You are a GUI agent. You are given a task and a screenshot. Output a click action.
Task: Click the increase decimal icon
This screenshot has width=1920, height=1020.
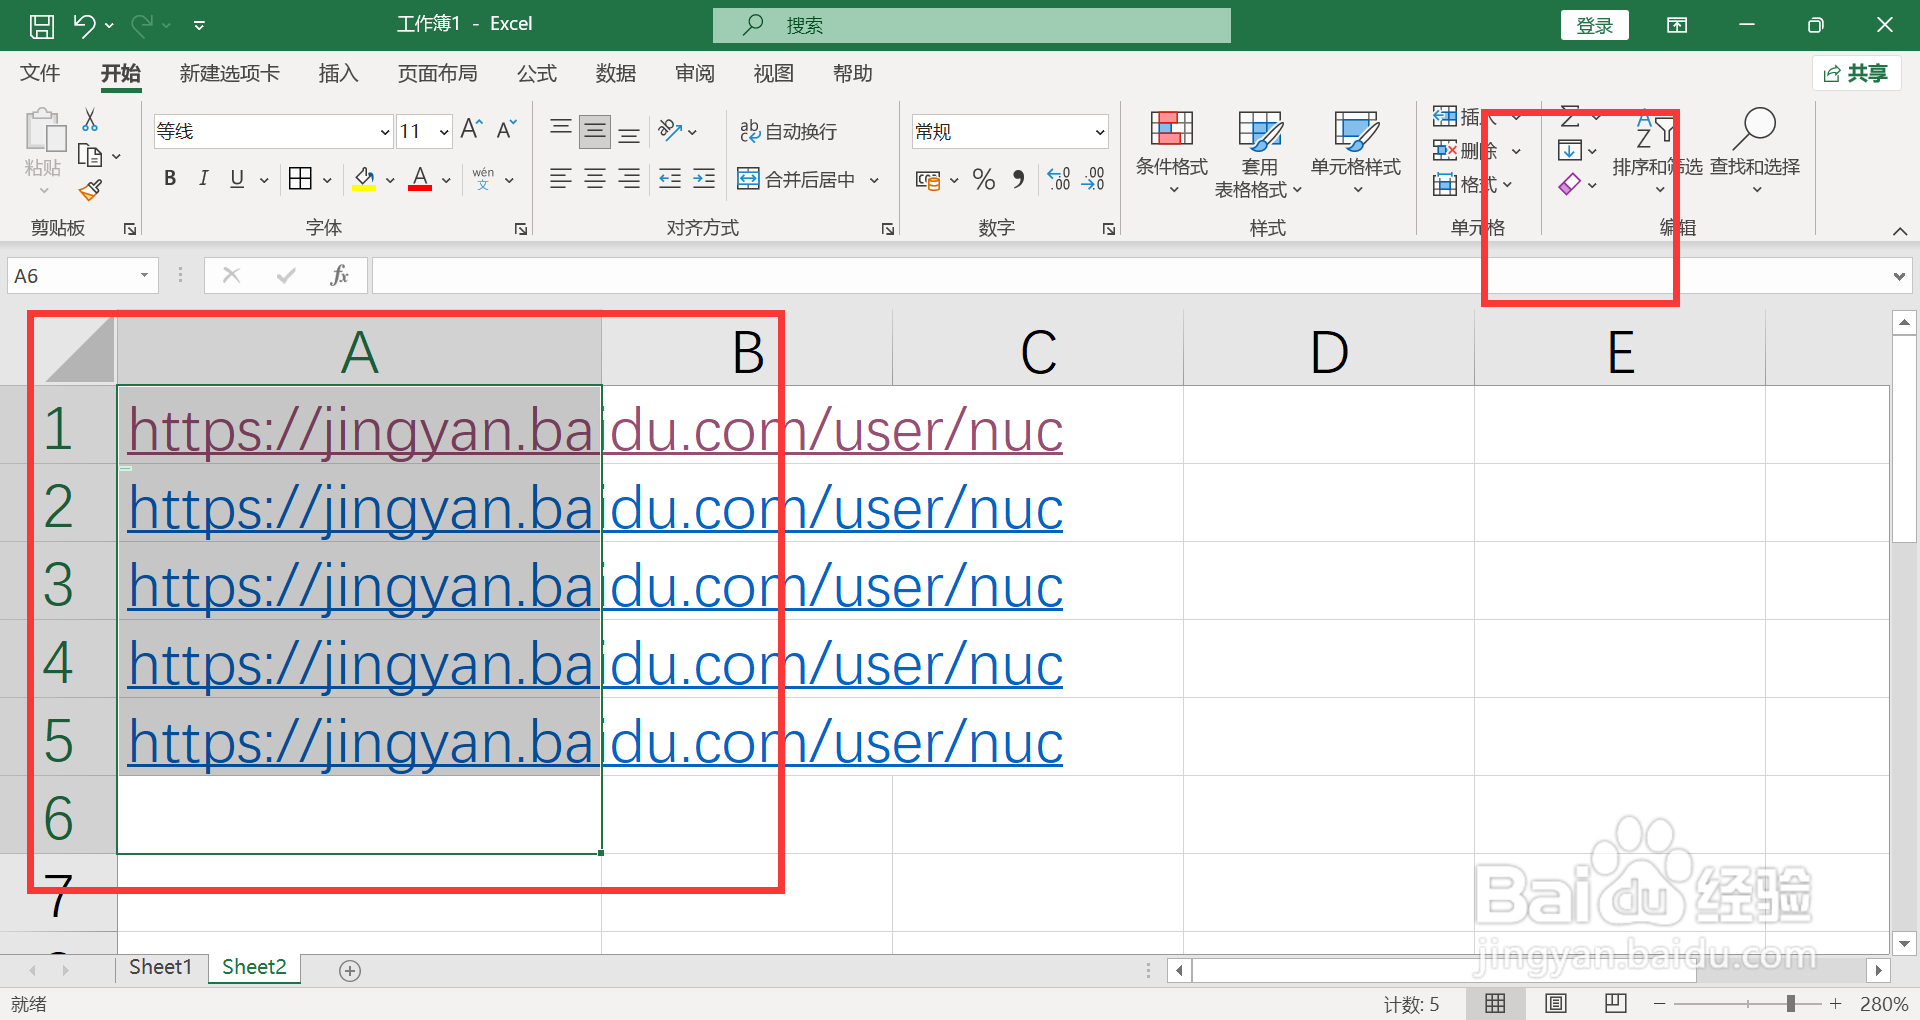pos(1059,179)
